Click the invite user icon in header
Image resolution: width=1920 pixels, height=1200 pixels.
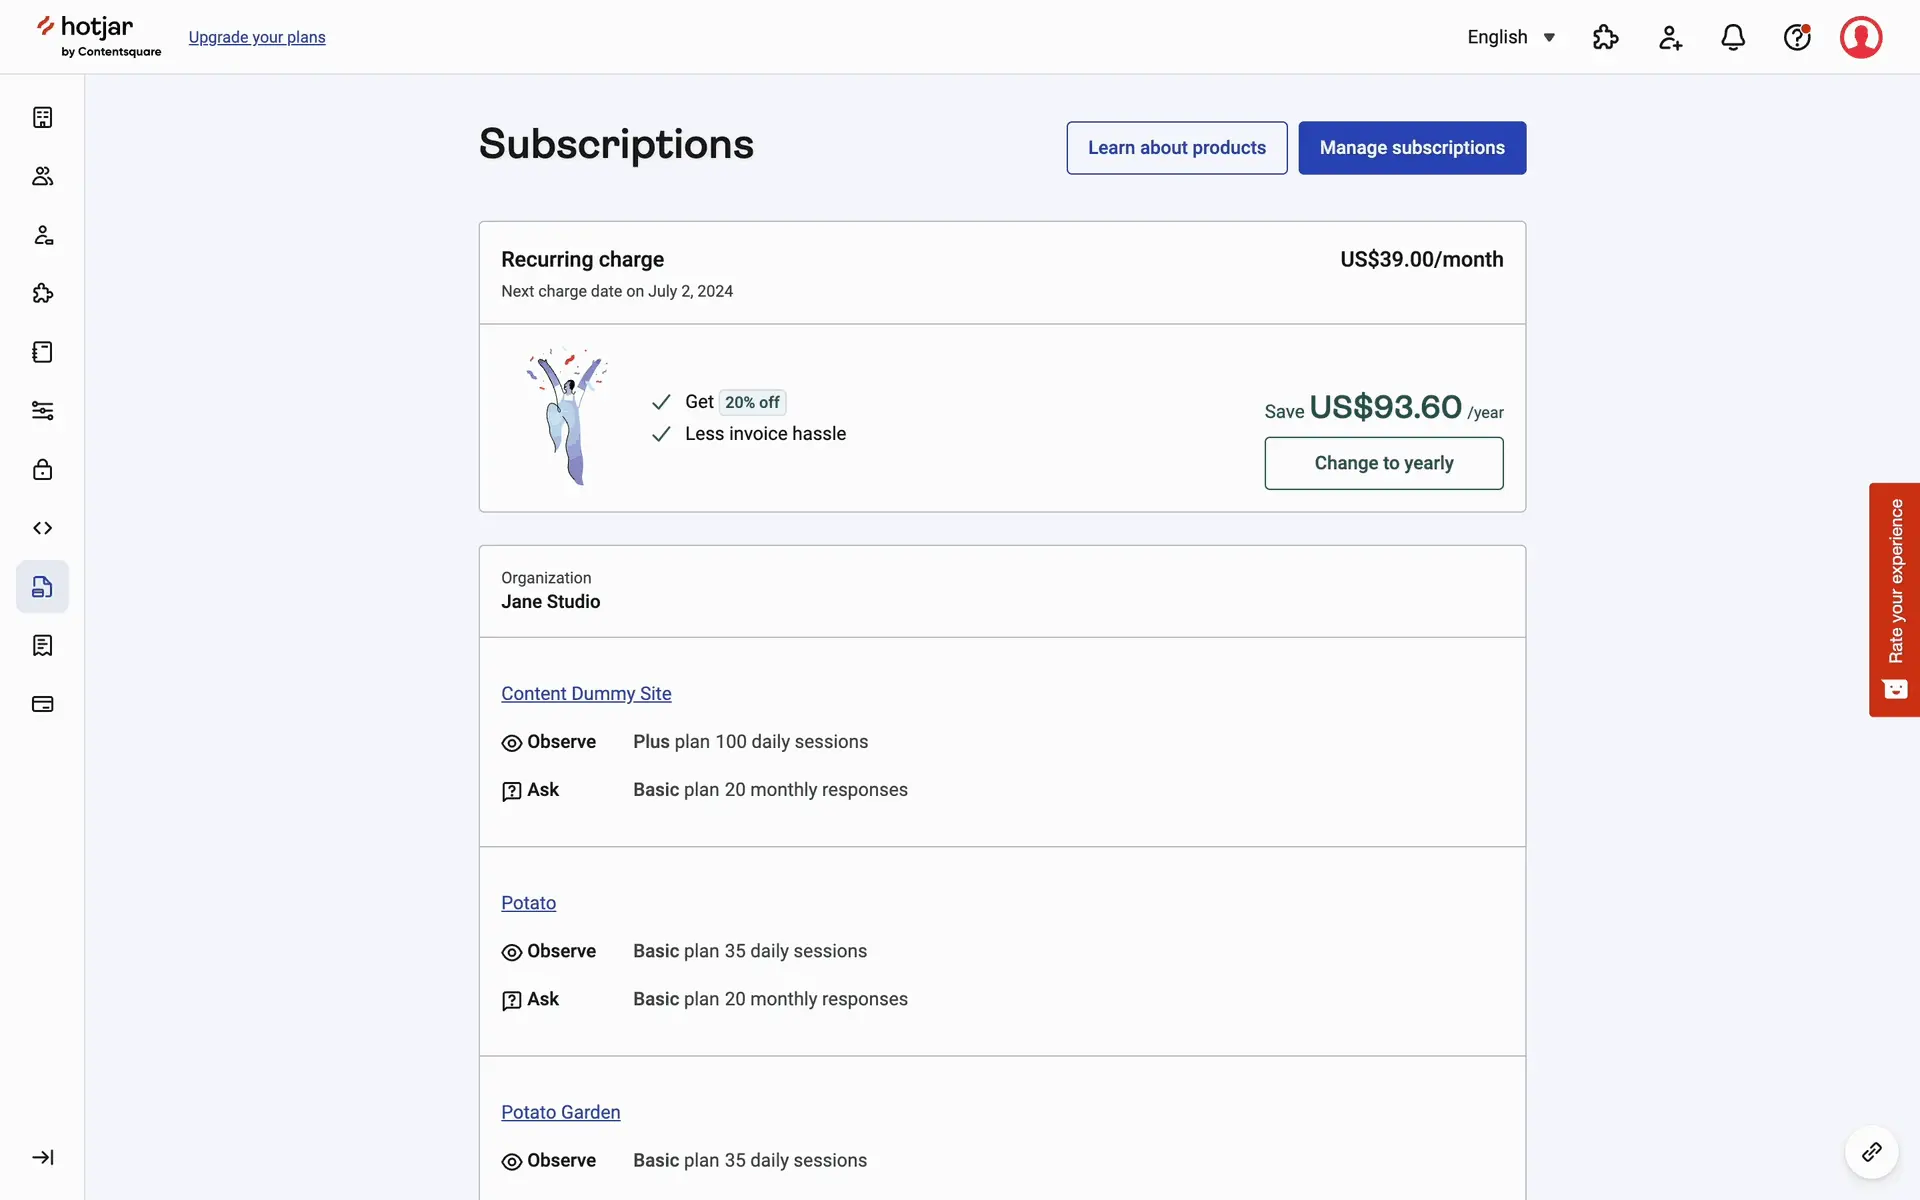point(1670,37)
